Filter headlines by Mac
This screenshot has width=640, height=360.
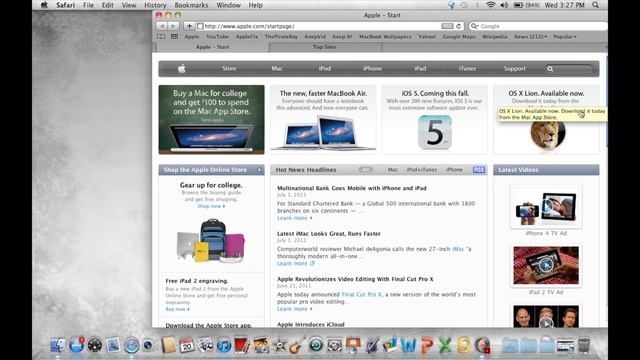392,170
